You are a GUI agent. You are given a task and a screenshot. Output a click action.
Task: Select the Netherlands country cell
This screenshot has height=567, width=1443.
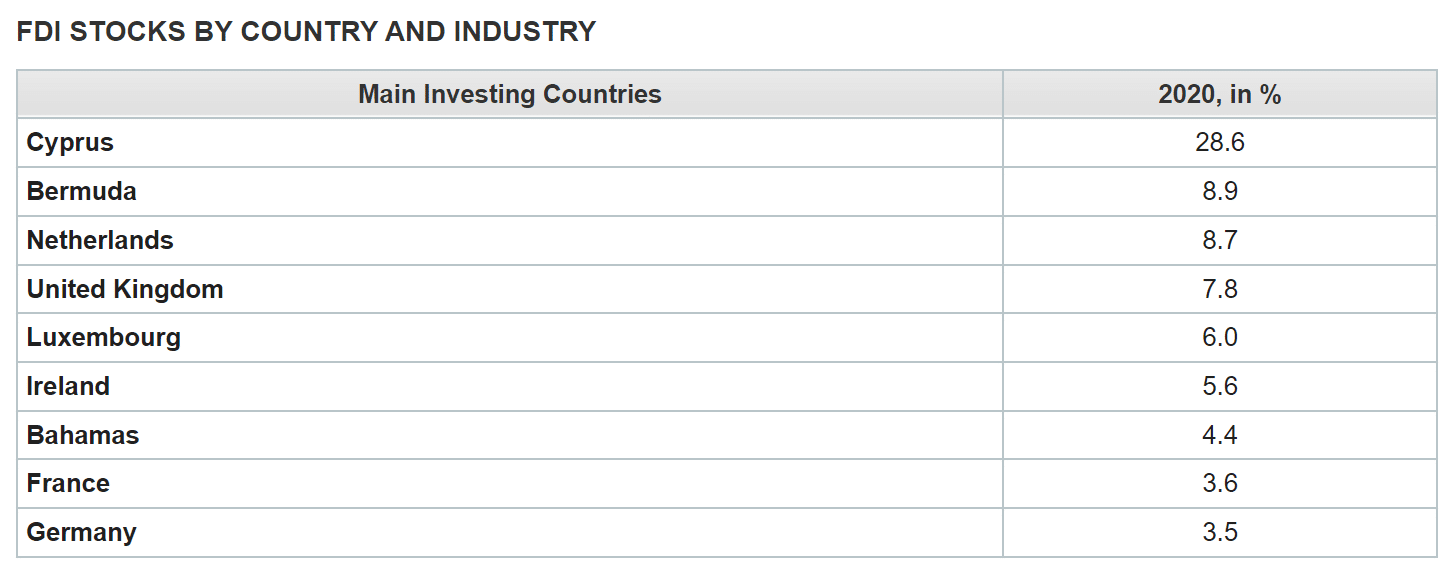[100, 240]
